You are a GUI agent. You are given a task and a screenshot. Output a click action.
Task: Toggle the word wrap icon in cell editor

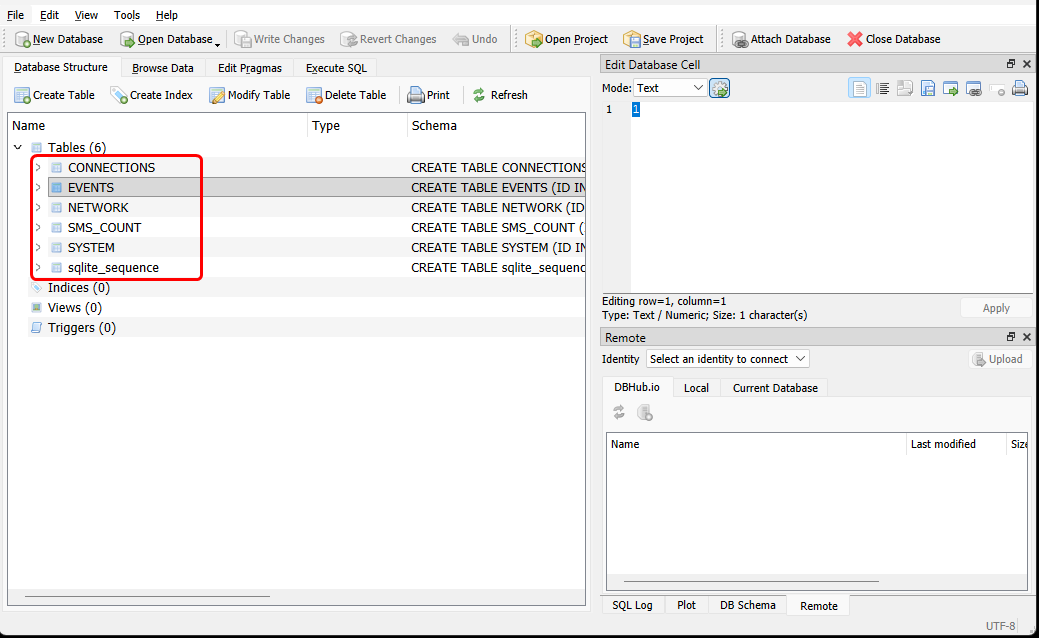tap(883, 88)
